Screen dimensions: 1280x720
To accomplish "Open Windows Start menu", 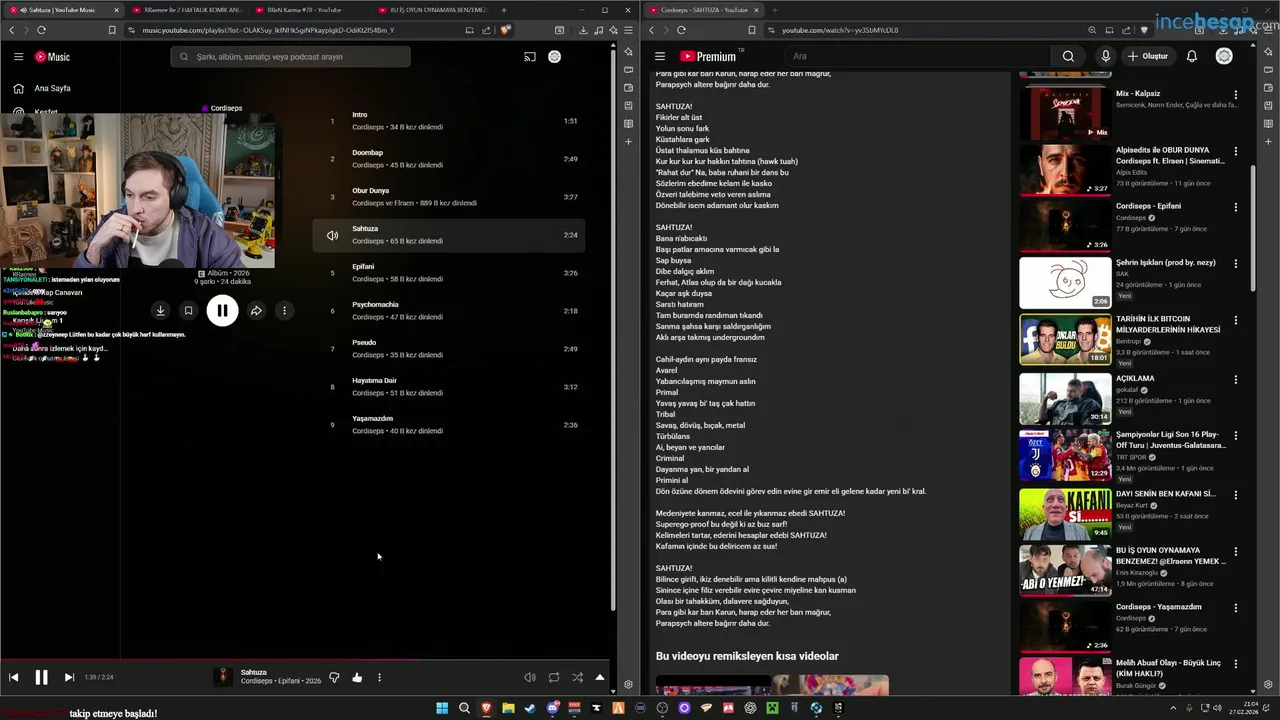I will pos(443,708).
